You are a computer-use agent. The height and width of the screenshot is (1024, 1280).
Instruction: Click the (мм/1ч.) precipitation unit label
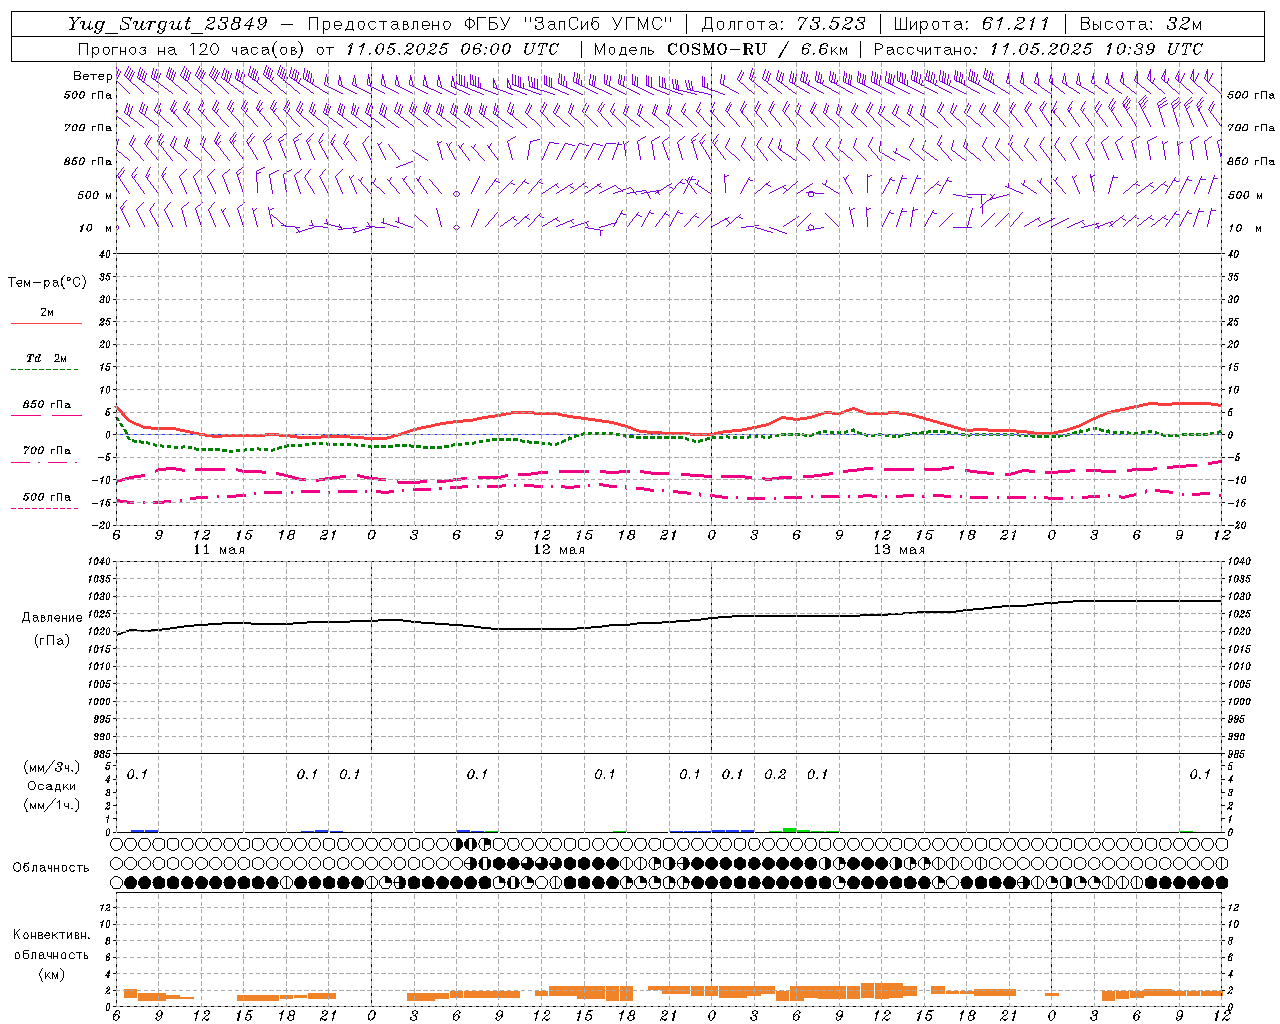(x=52, y=805)
